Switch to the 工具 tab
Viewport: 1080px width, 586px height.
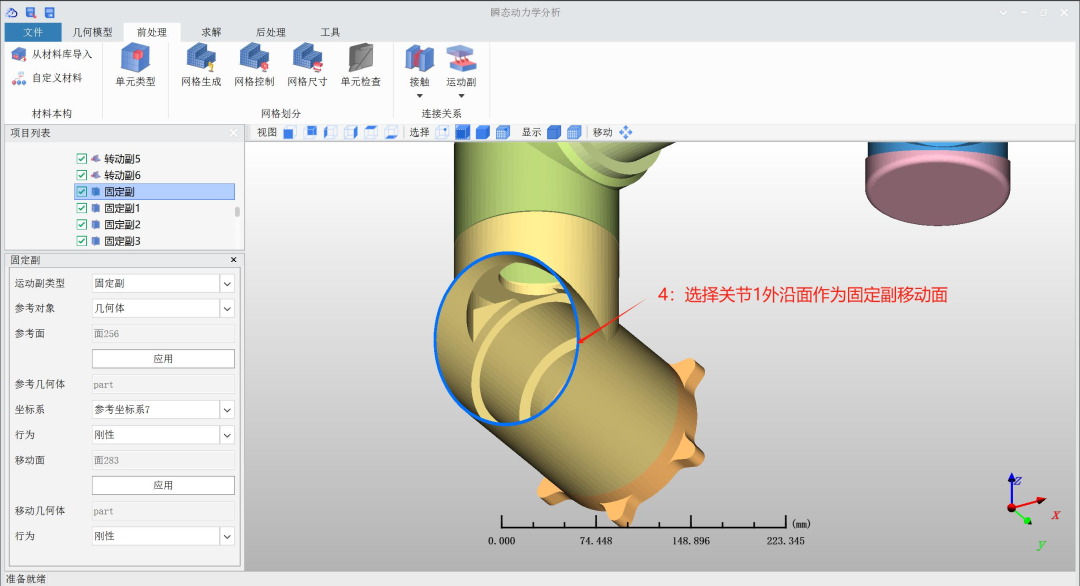330,32
